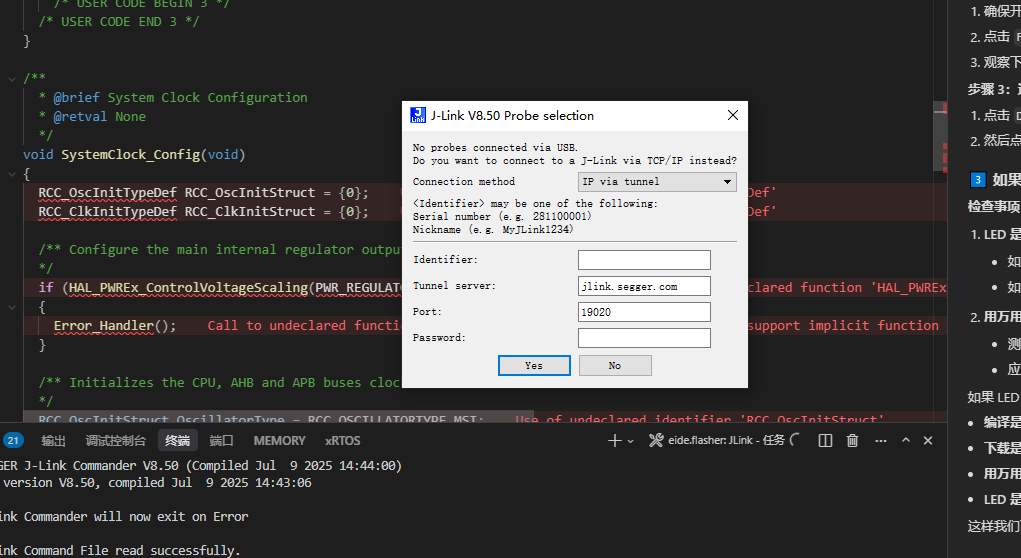Open the xRTOS panel tab
Screen dimensions: 1021x558
pyautogui.click(x=343, y=441)
